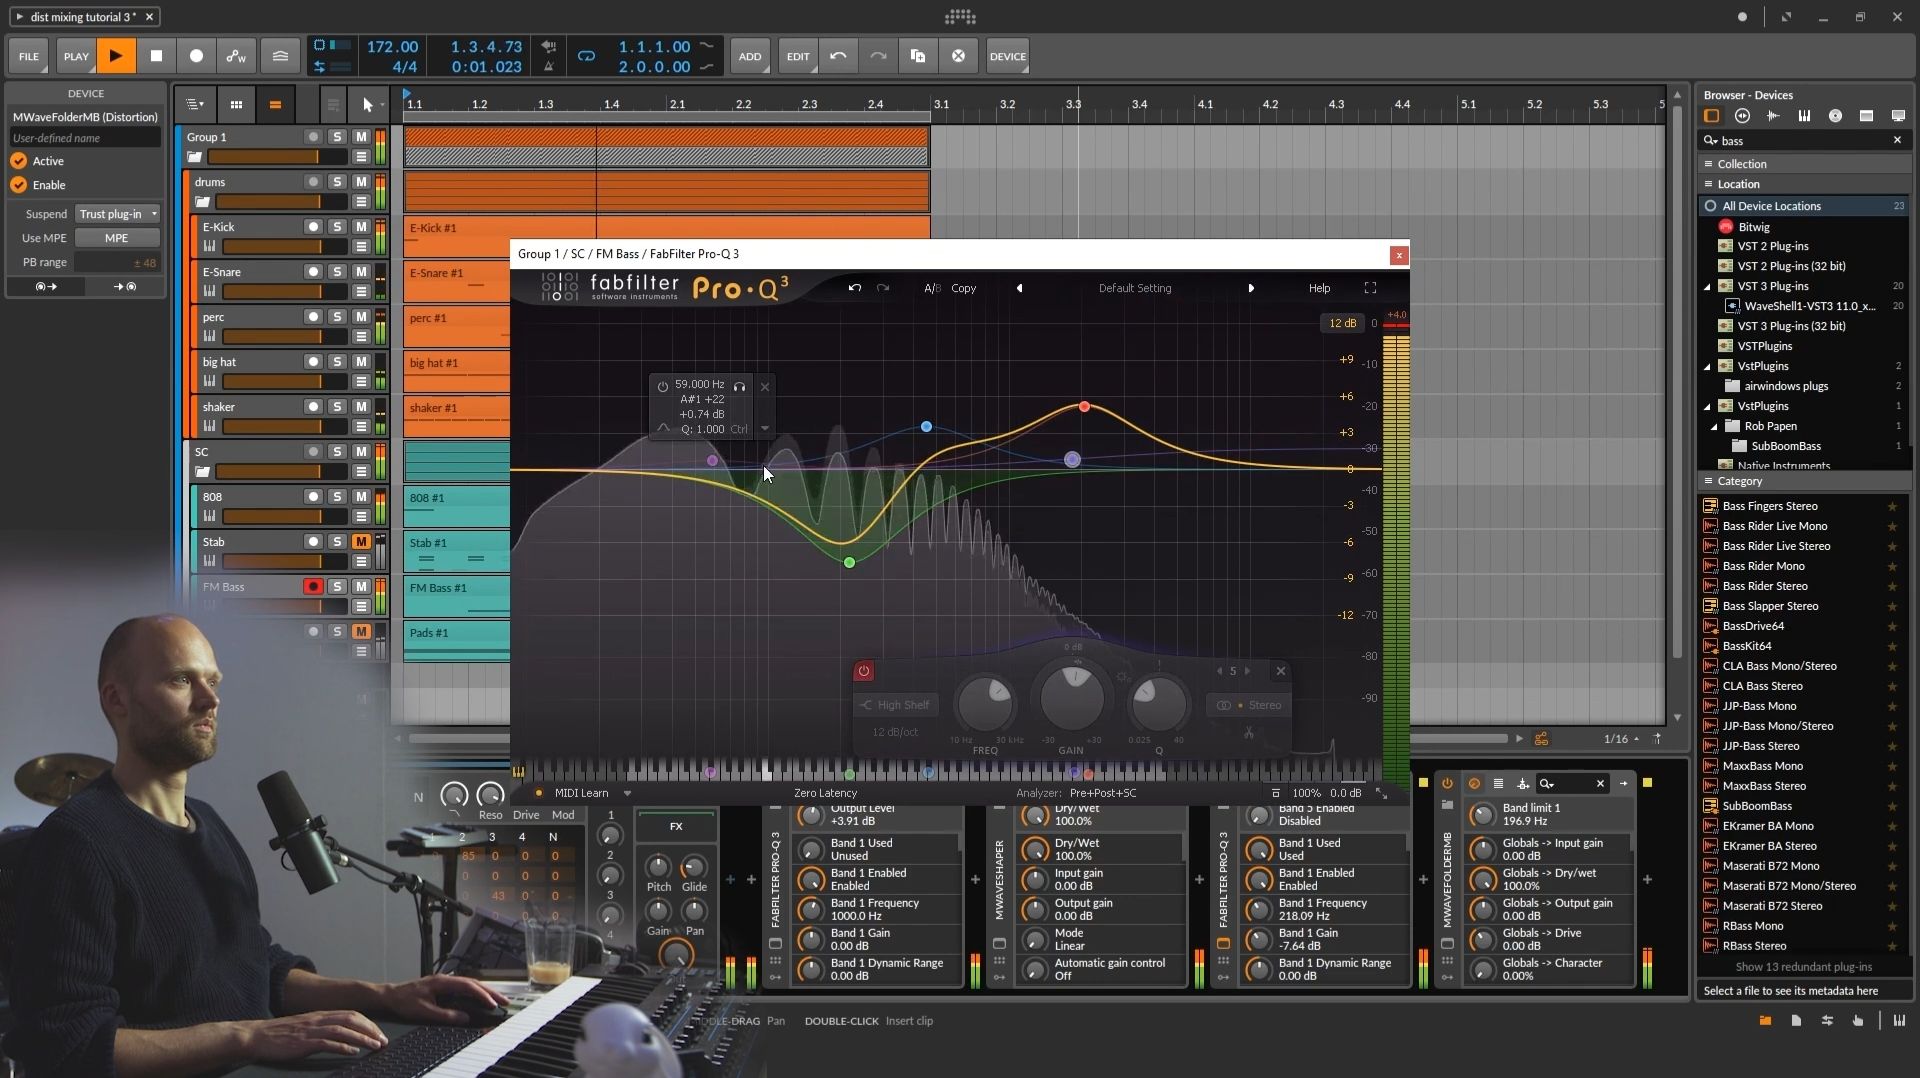
Task: Click the scissors icon in the band controls
Action: (x=1249, y=733)
